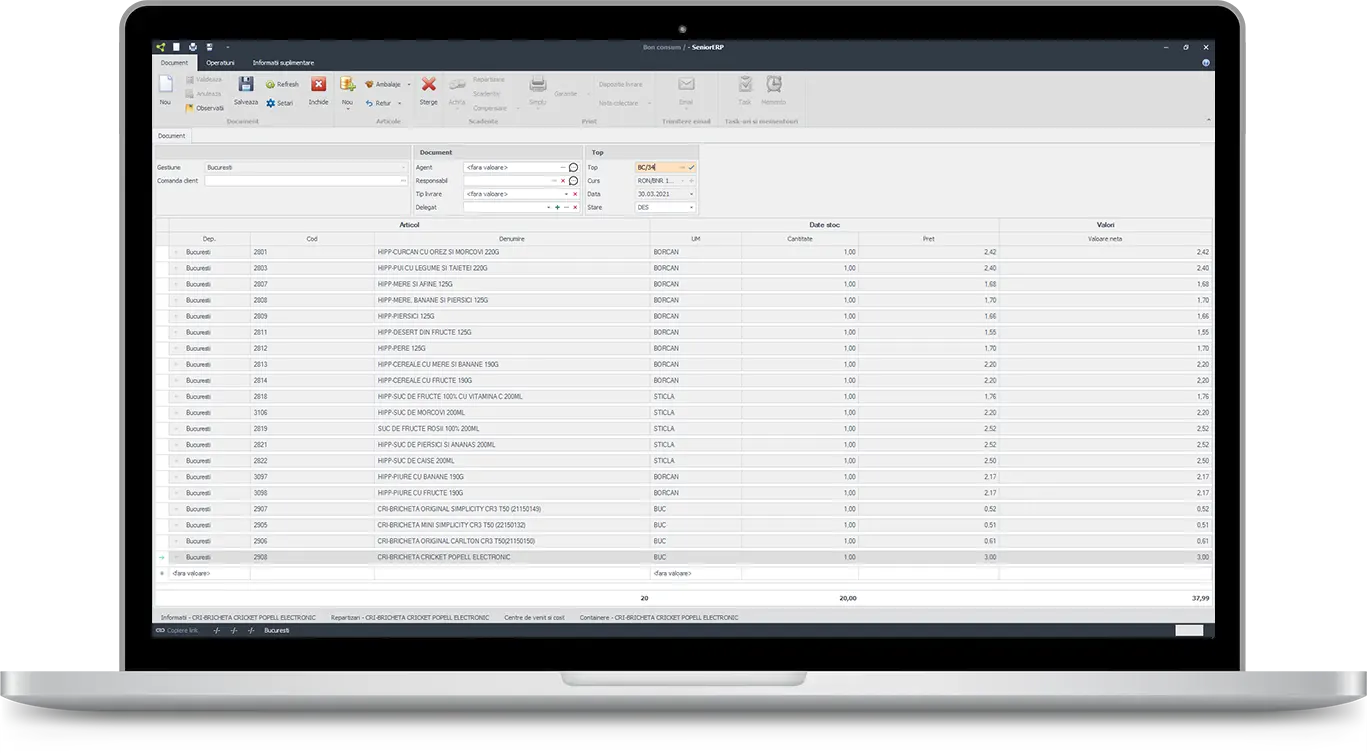The height and width of the screenshot is (753, 1367).
Task: Click Nota colectare button
Action: [x=619, y=103]
